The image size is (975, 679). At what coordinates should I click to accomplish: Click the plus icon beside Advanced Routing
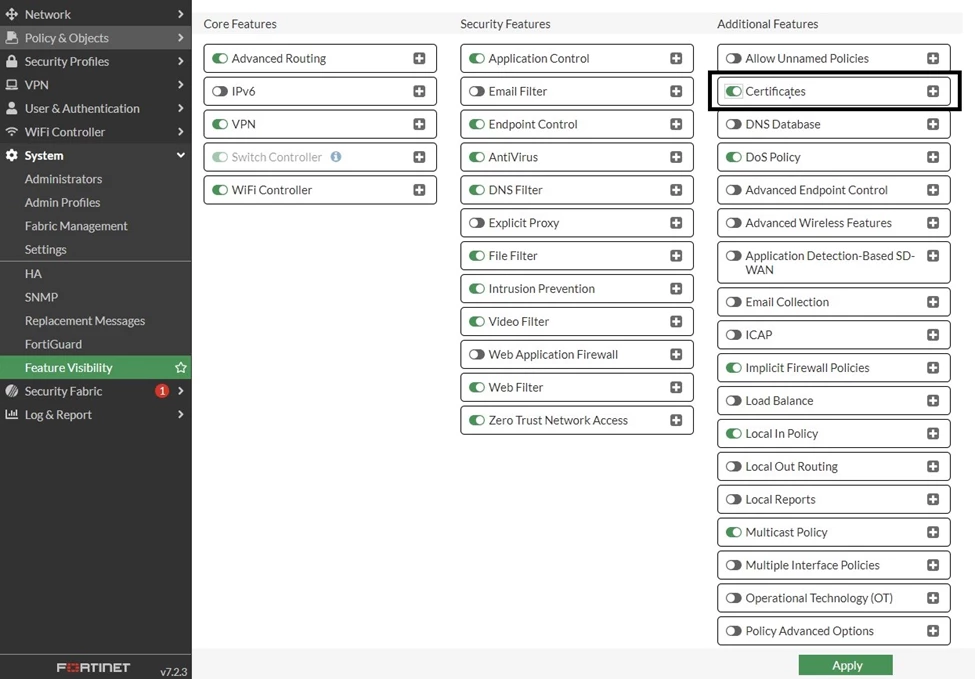tap(419, 58)
